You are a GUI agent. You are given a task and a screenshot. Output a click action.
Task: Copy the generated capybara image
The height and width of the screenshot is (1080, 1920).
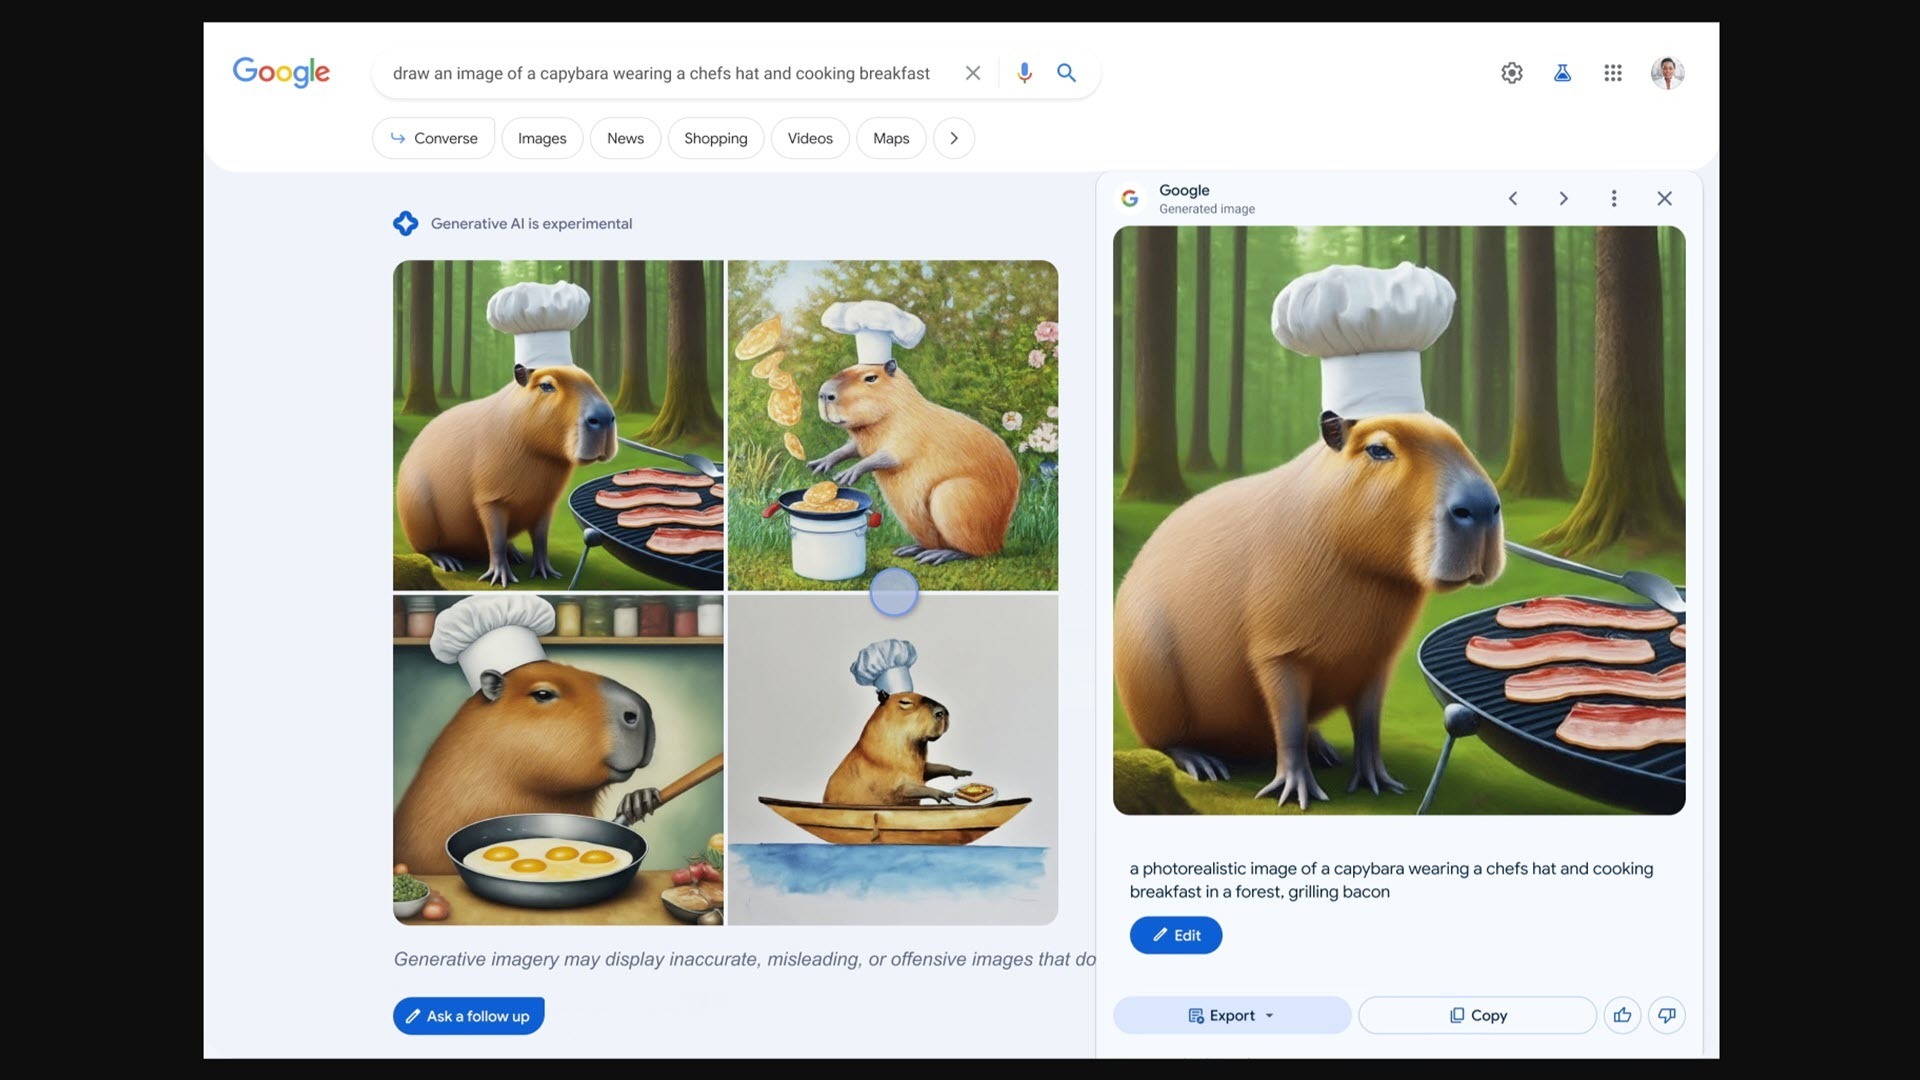click(1478, 1015)
